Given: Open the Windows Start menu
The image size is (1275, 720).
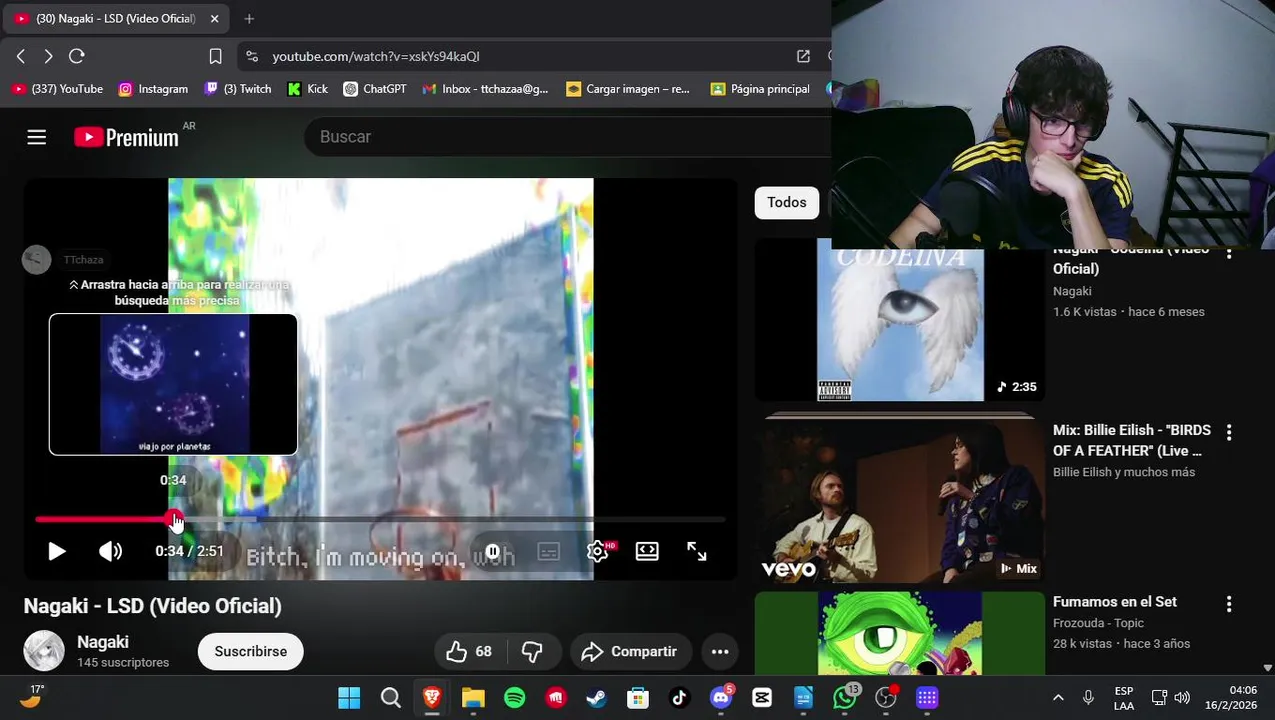Looking at the screenshot, I should coord(349,698).
